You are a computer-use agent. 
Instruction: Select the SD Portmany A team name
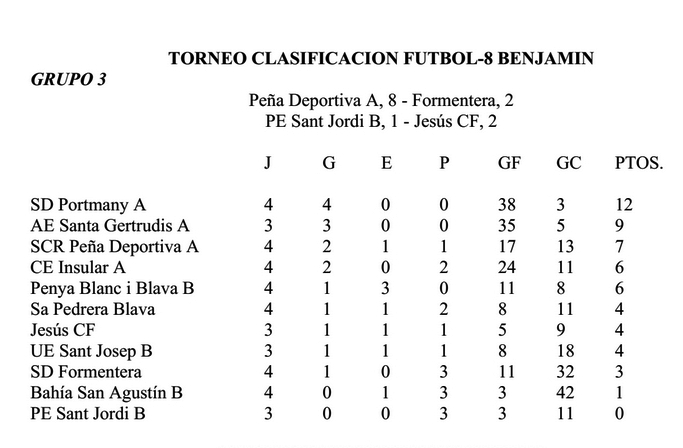point(88,205)
